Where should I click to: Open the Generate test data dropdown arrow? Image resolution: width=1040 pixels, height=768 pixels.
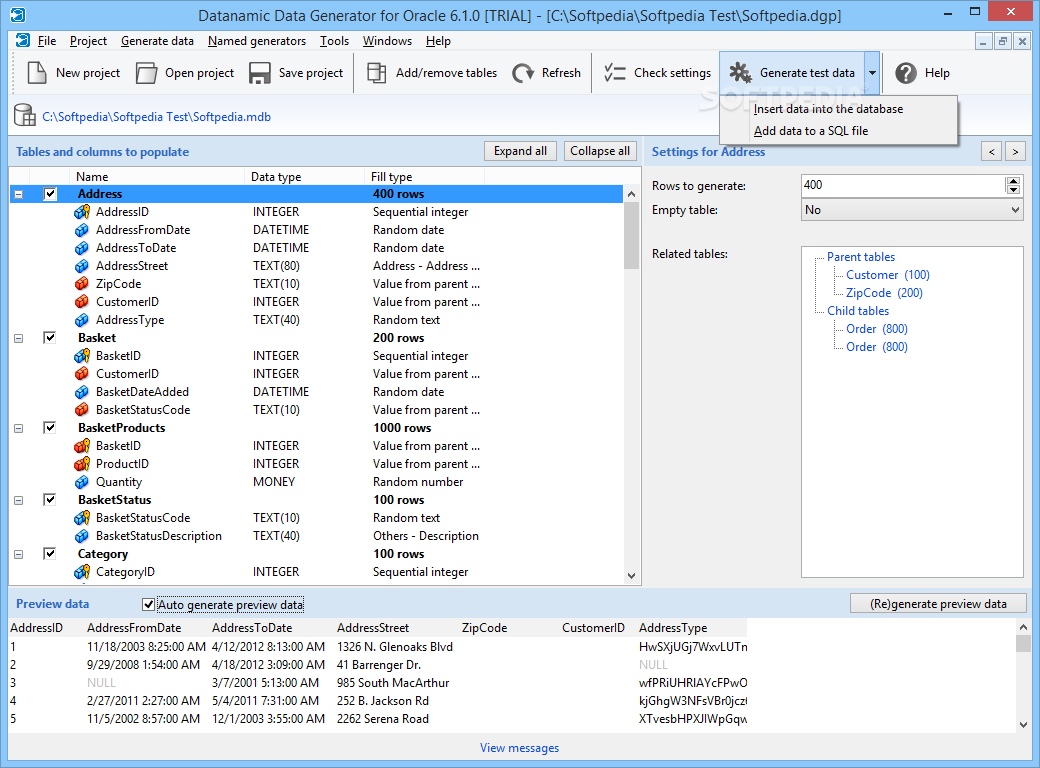pyautogui.click(x=872, y=72)
